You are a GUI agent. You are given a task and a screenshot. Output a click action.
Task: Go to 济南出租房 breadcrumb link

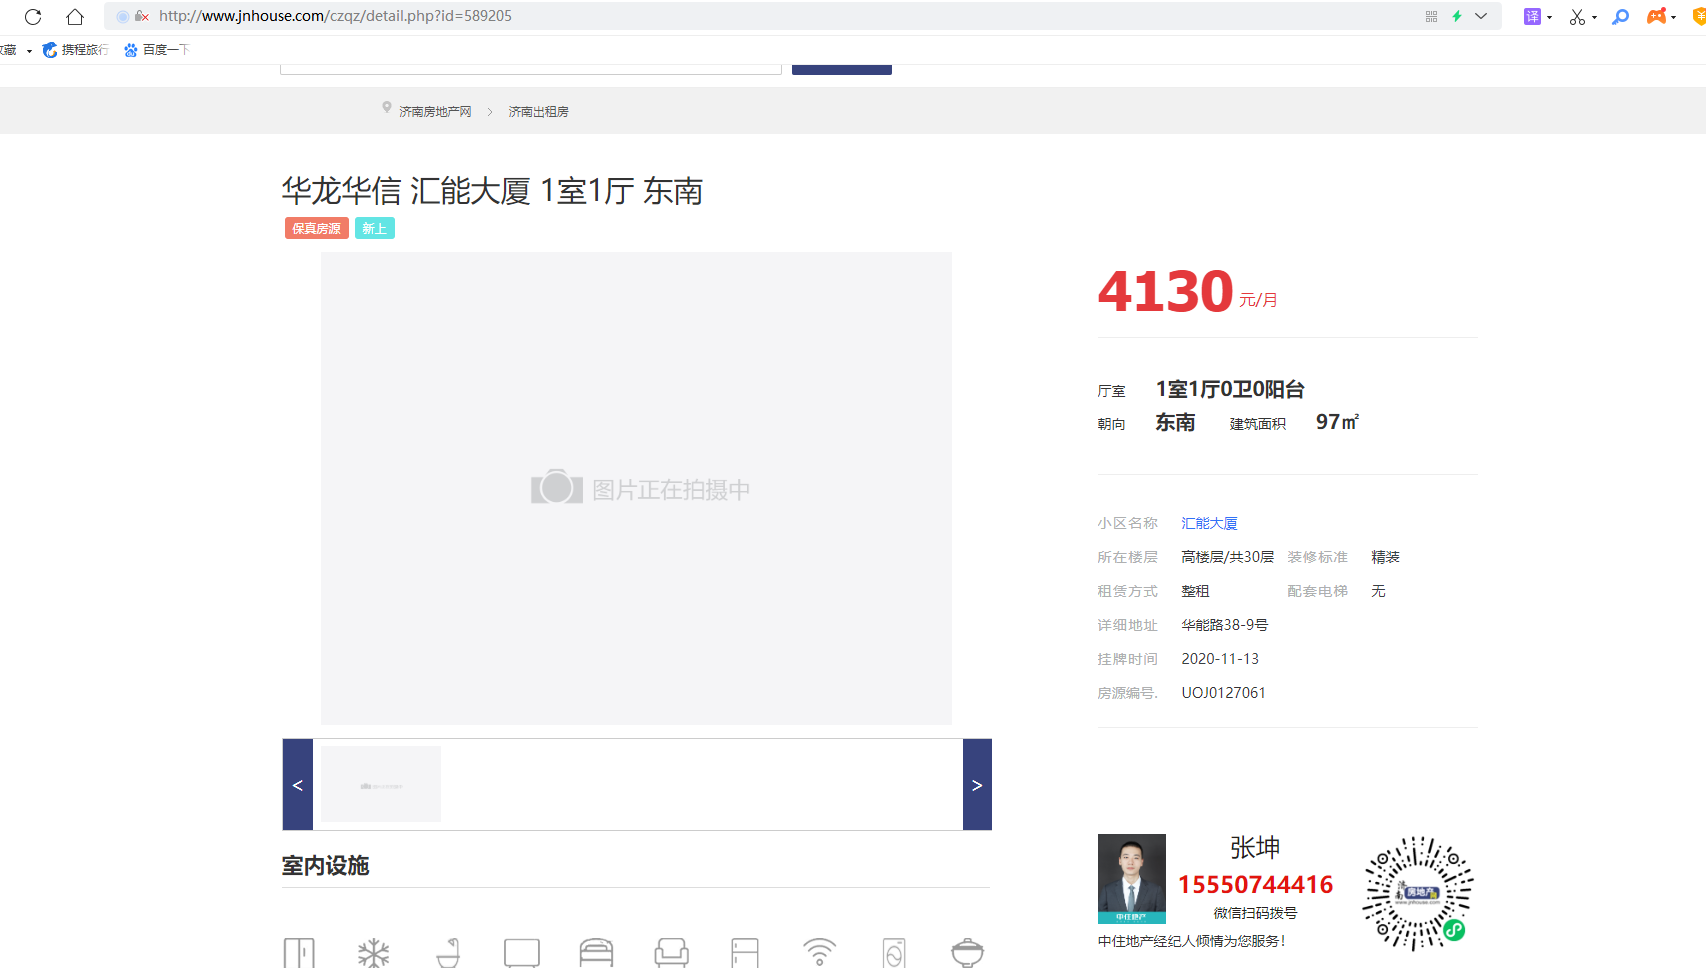[538, 112]
